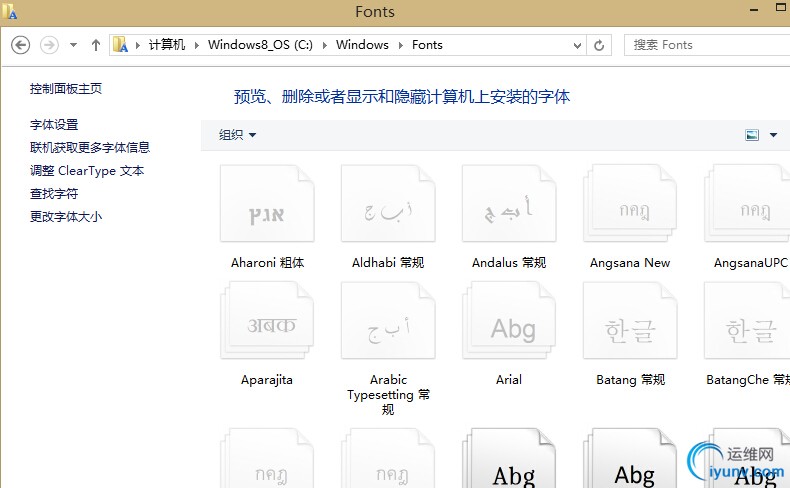Click the Andalus 常规 label

pos(509,263)
